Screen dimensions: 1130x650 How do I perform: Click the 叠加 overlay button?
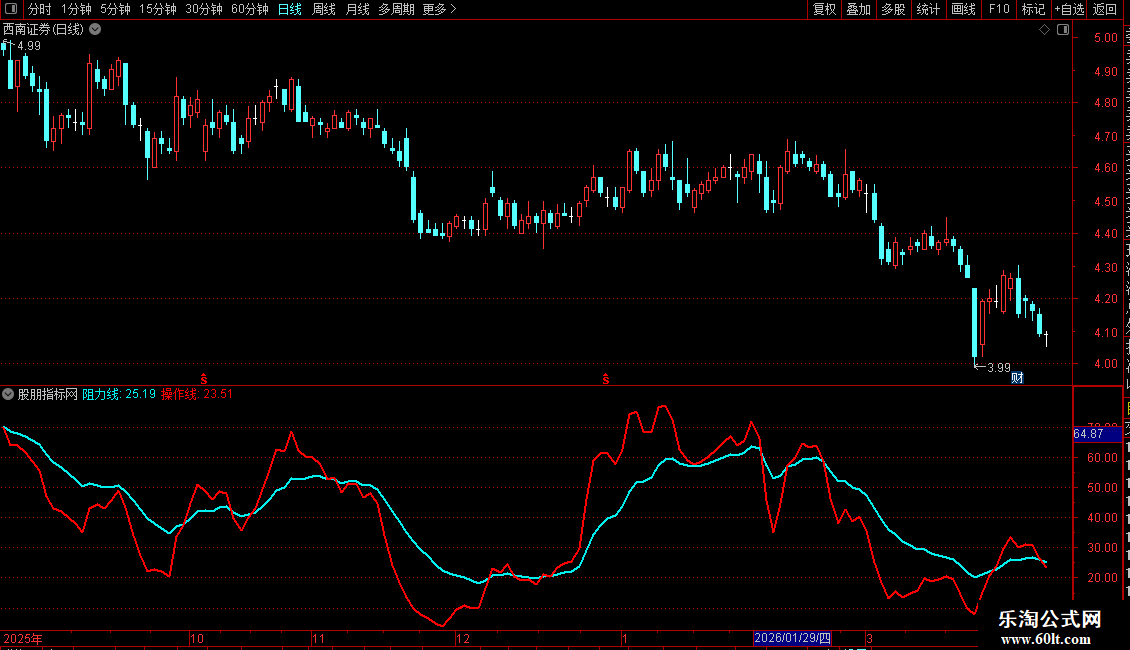(858, 9)
